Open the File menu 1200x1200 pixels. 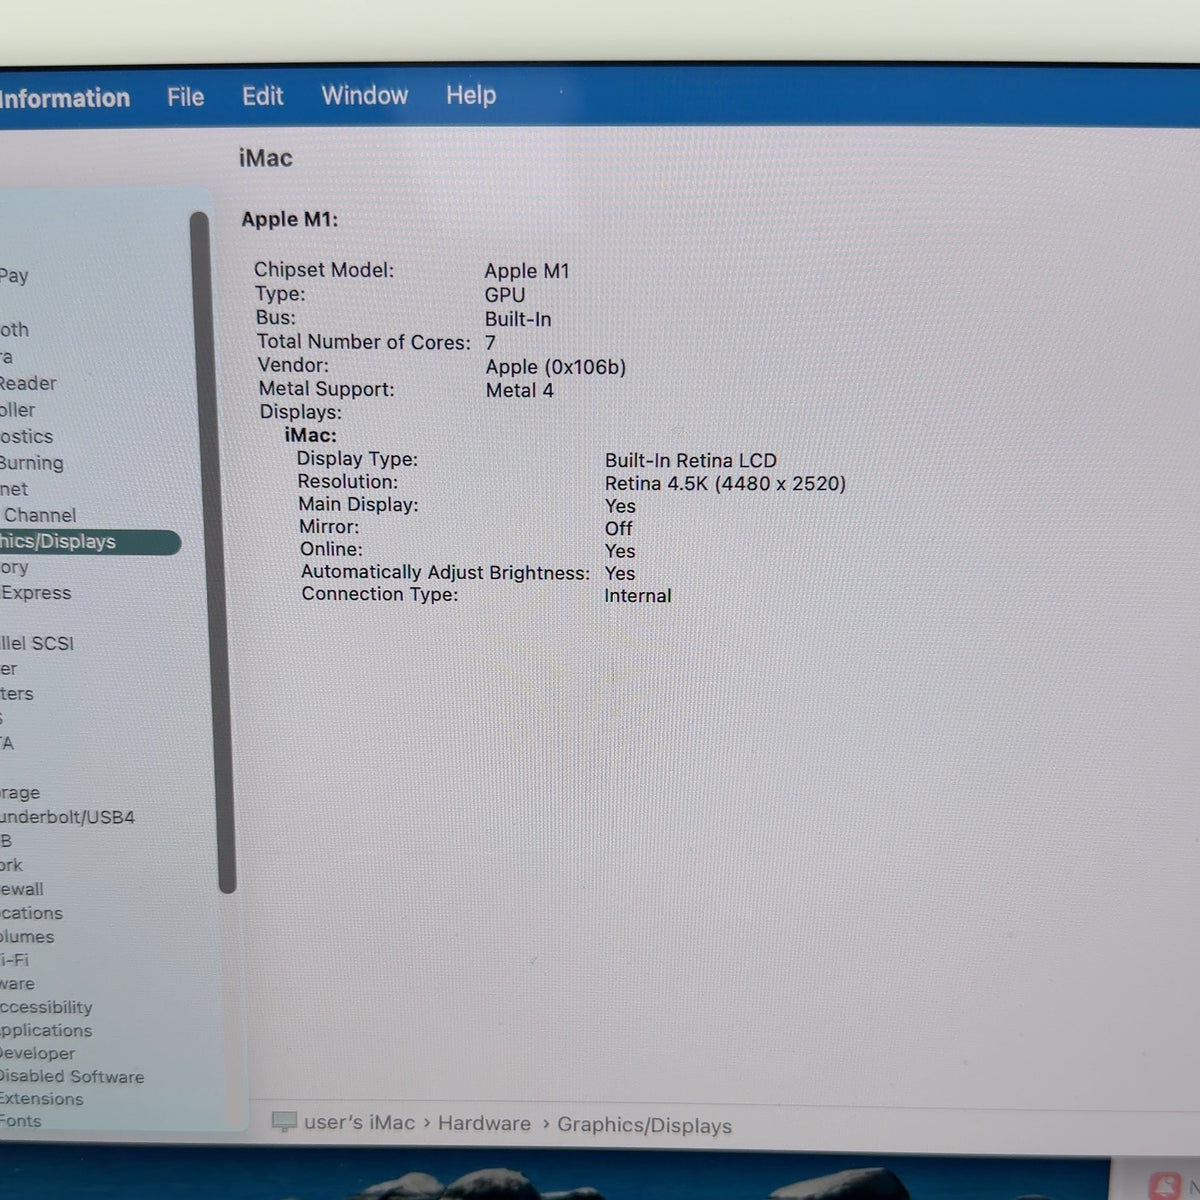pyautogui.click(x=185, y=97)
